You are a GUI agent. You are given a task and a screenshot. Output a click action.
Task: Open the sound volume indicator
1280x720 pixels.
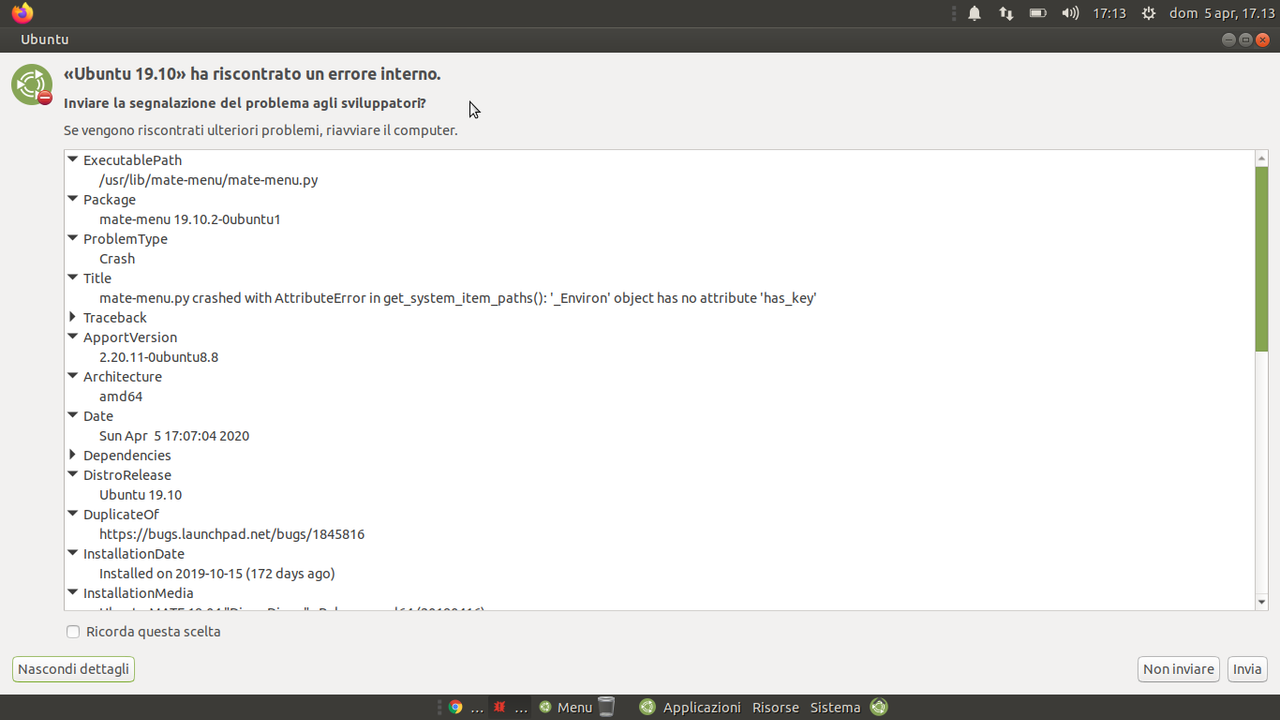(1070, 14)
